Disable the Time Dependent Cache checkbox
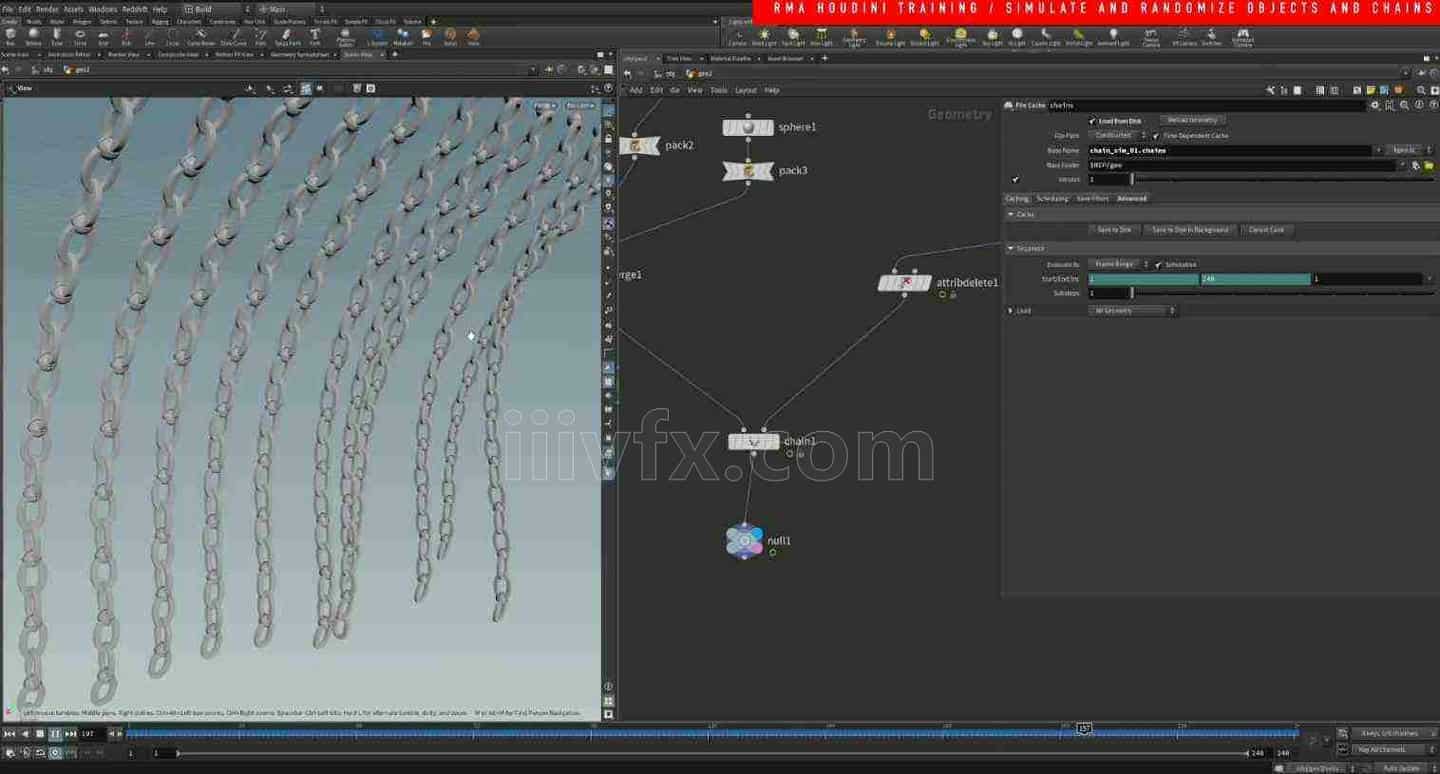 tap(1156, 136)
